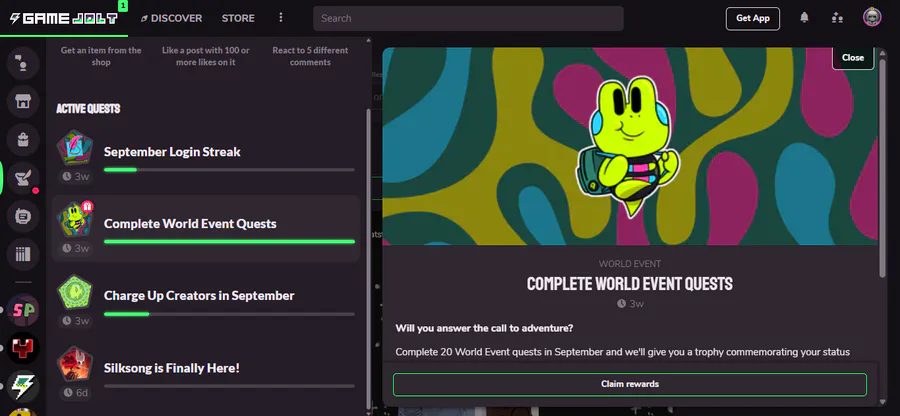
Task: Click the WORLD EVENT label
Action: point(630,264)
